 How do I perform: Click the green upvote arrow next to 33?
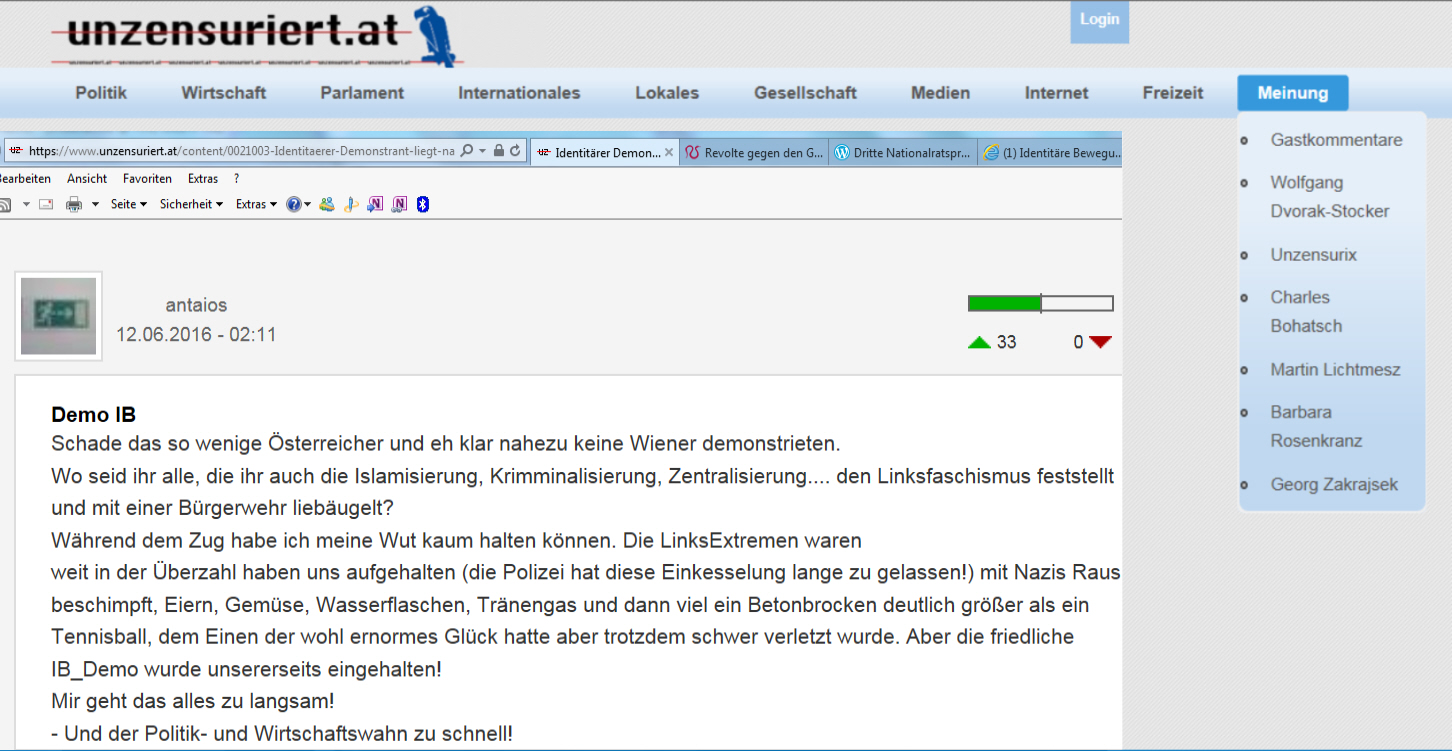tap(979, 342)
